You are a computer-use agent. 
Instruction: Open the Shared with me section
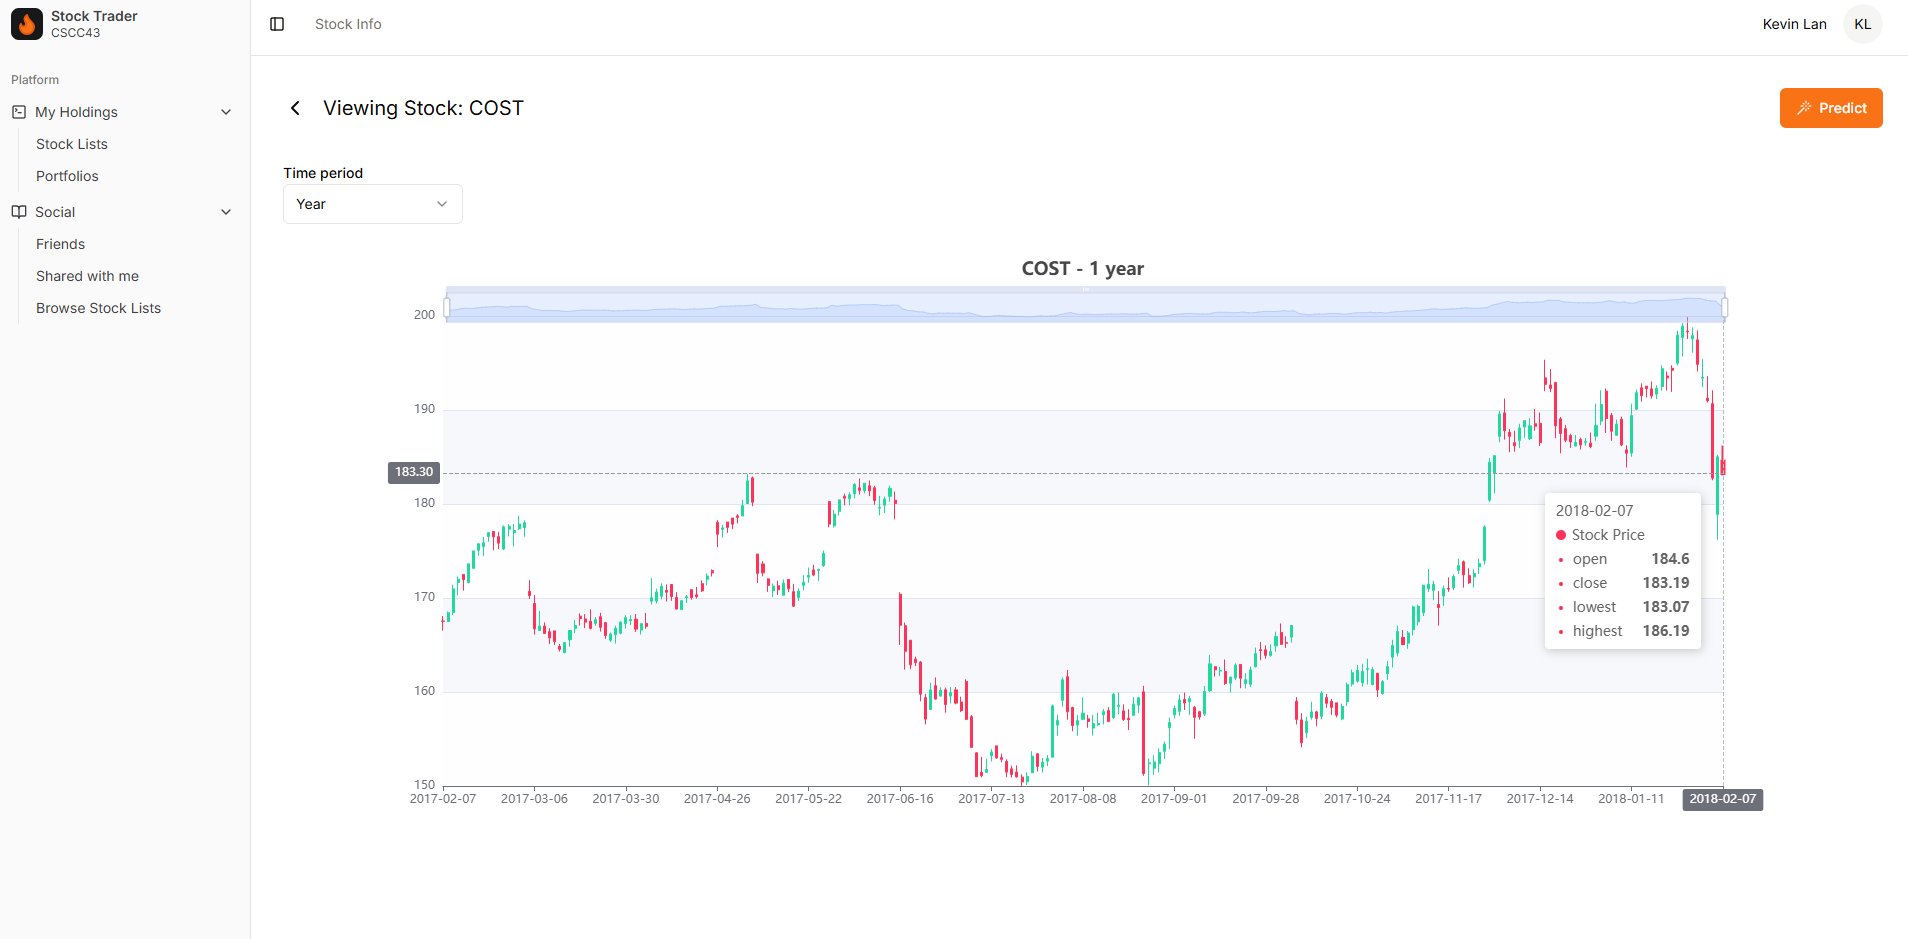[87, 275]
